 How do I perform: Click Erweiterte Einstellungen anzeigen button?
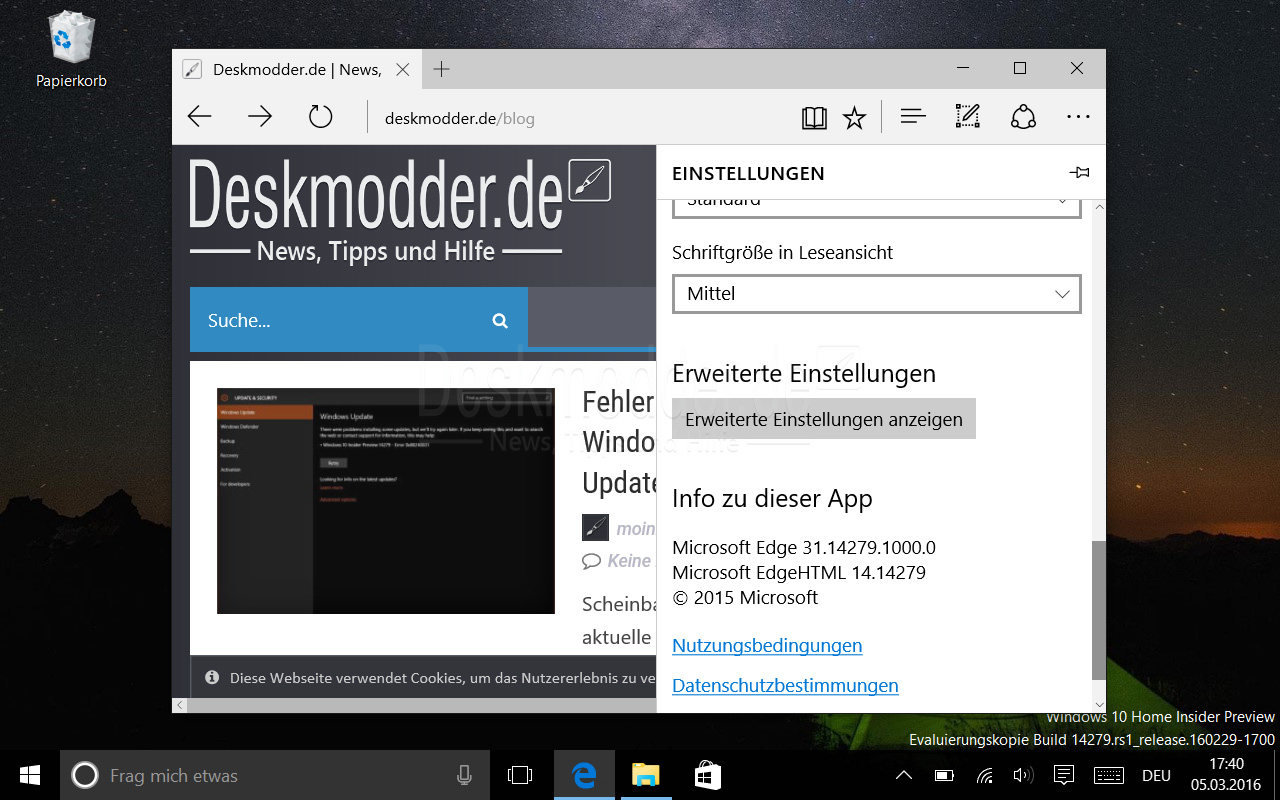click(824, 419)
